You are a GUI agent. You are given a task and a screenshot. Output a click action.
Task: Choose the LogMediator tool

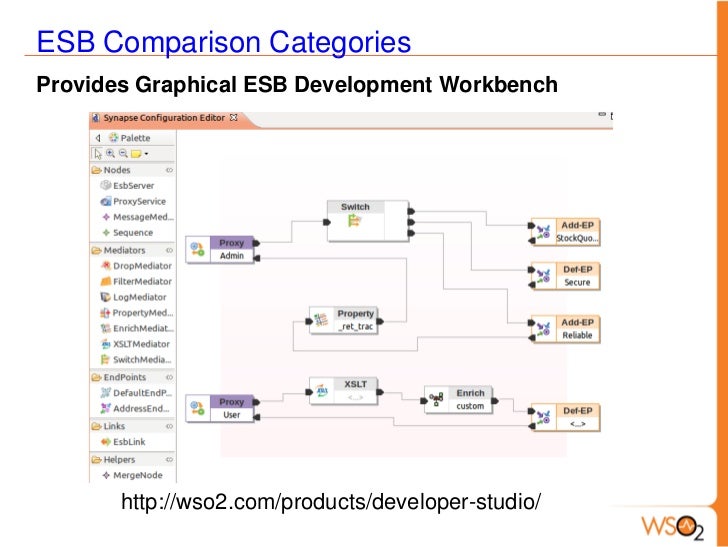[134, 297]
